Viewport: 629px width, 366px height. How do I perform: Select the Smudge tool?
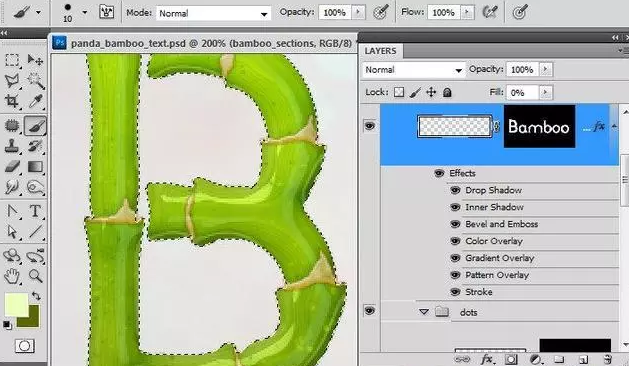tap(12, 187)
